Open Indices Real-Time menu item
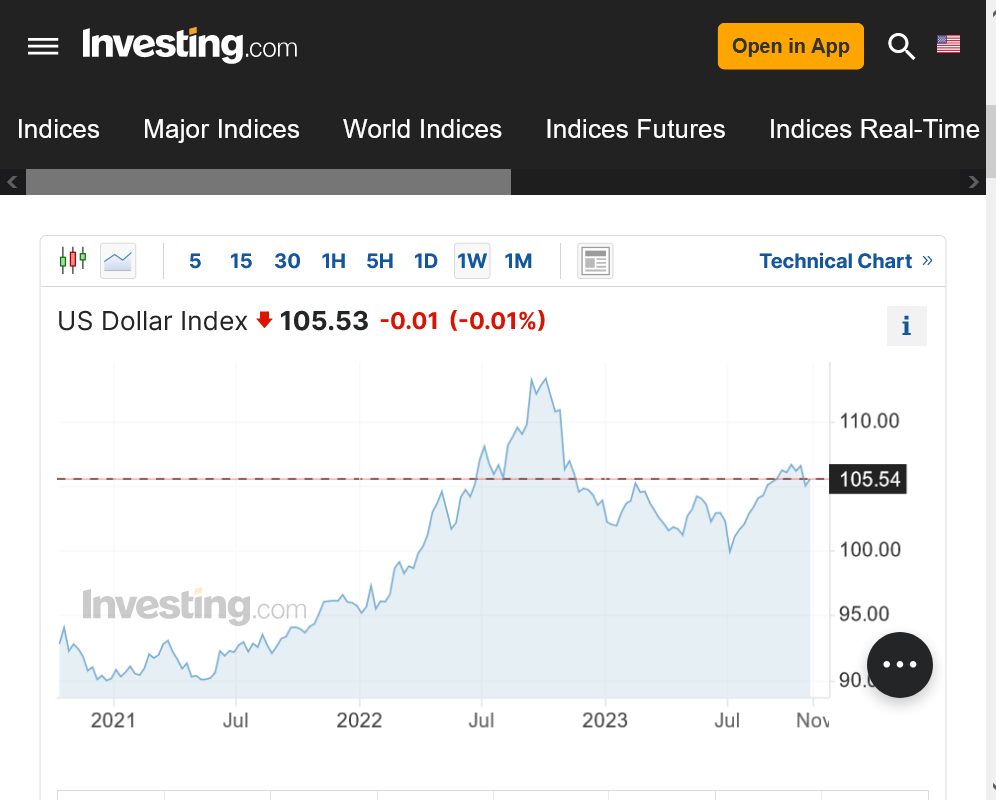The height and width of the screenshot is (808, 996). click(x=874, y=129)
